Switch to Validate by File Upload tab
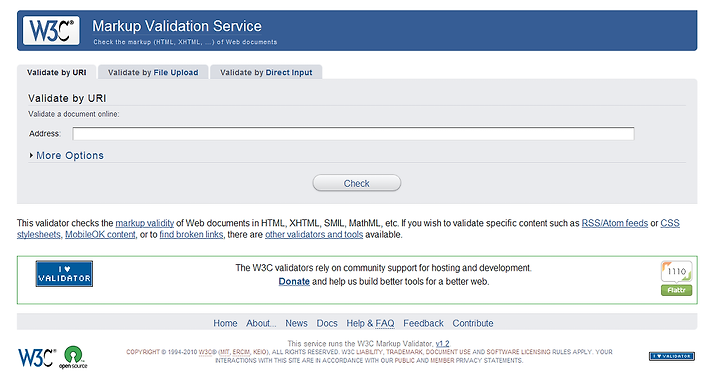 pyautogui.click(x=153, y=72)
